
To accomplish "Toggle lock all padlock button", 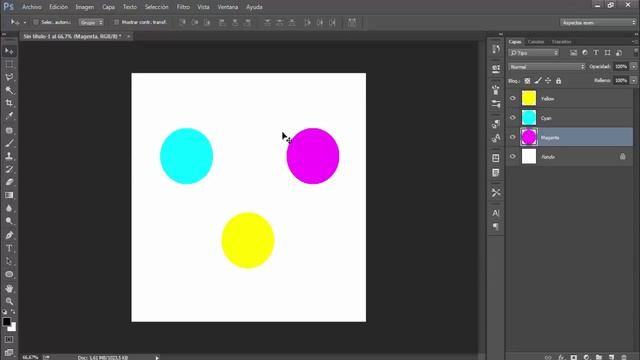I will click(x=558, y=81).
